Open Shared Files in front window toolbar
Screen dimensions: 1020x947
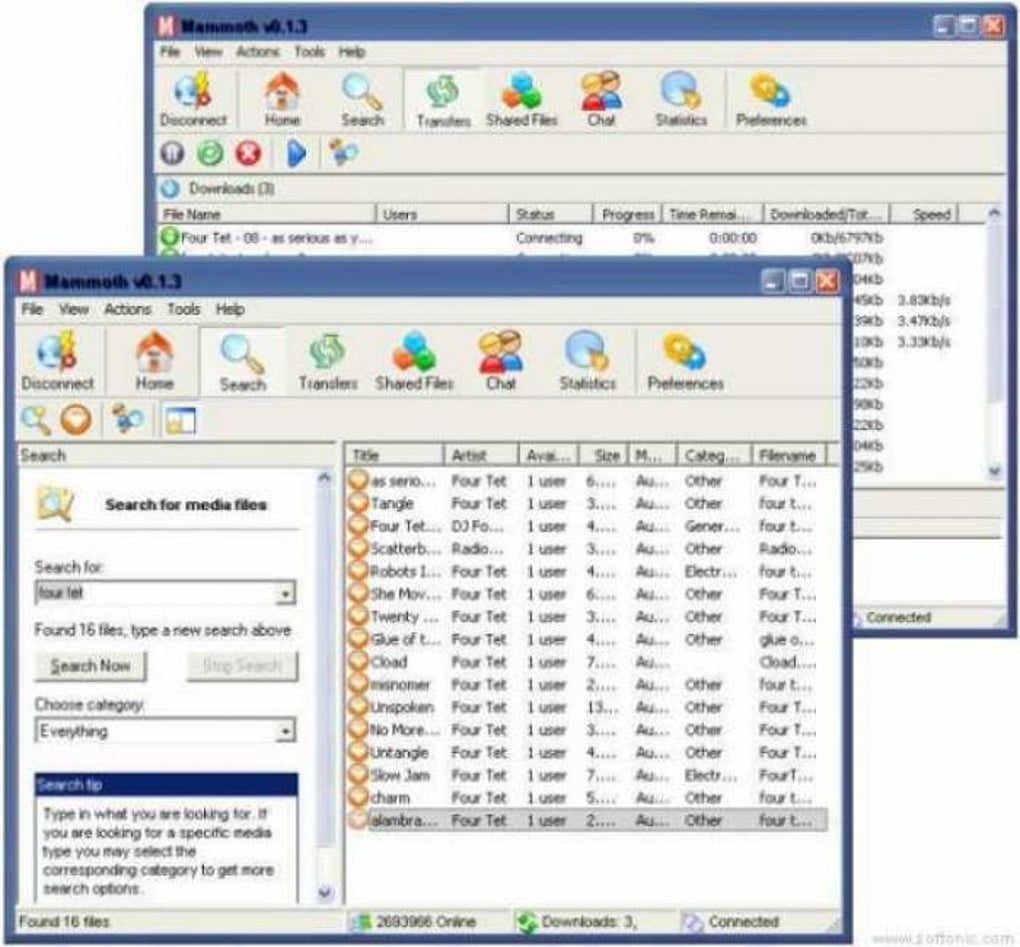pos(414,361)
